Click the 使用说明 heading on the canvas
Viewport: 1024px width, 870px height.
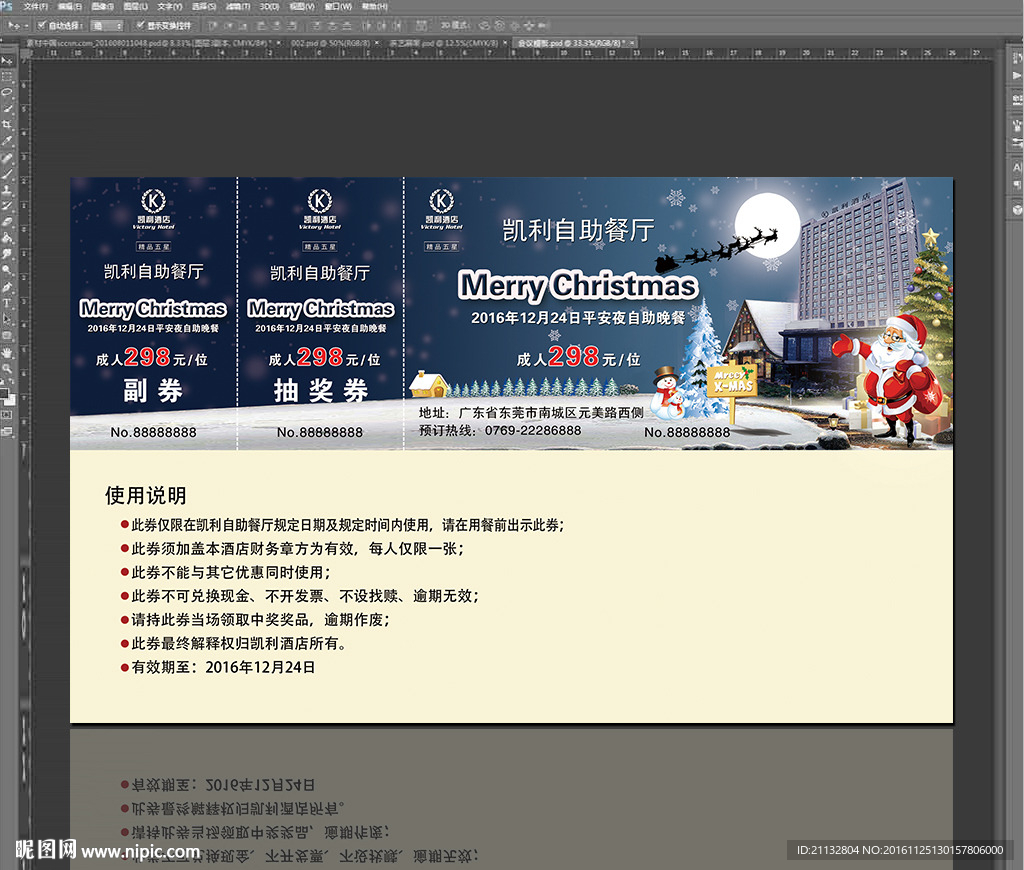[x=146, y=495]
